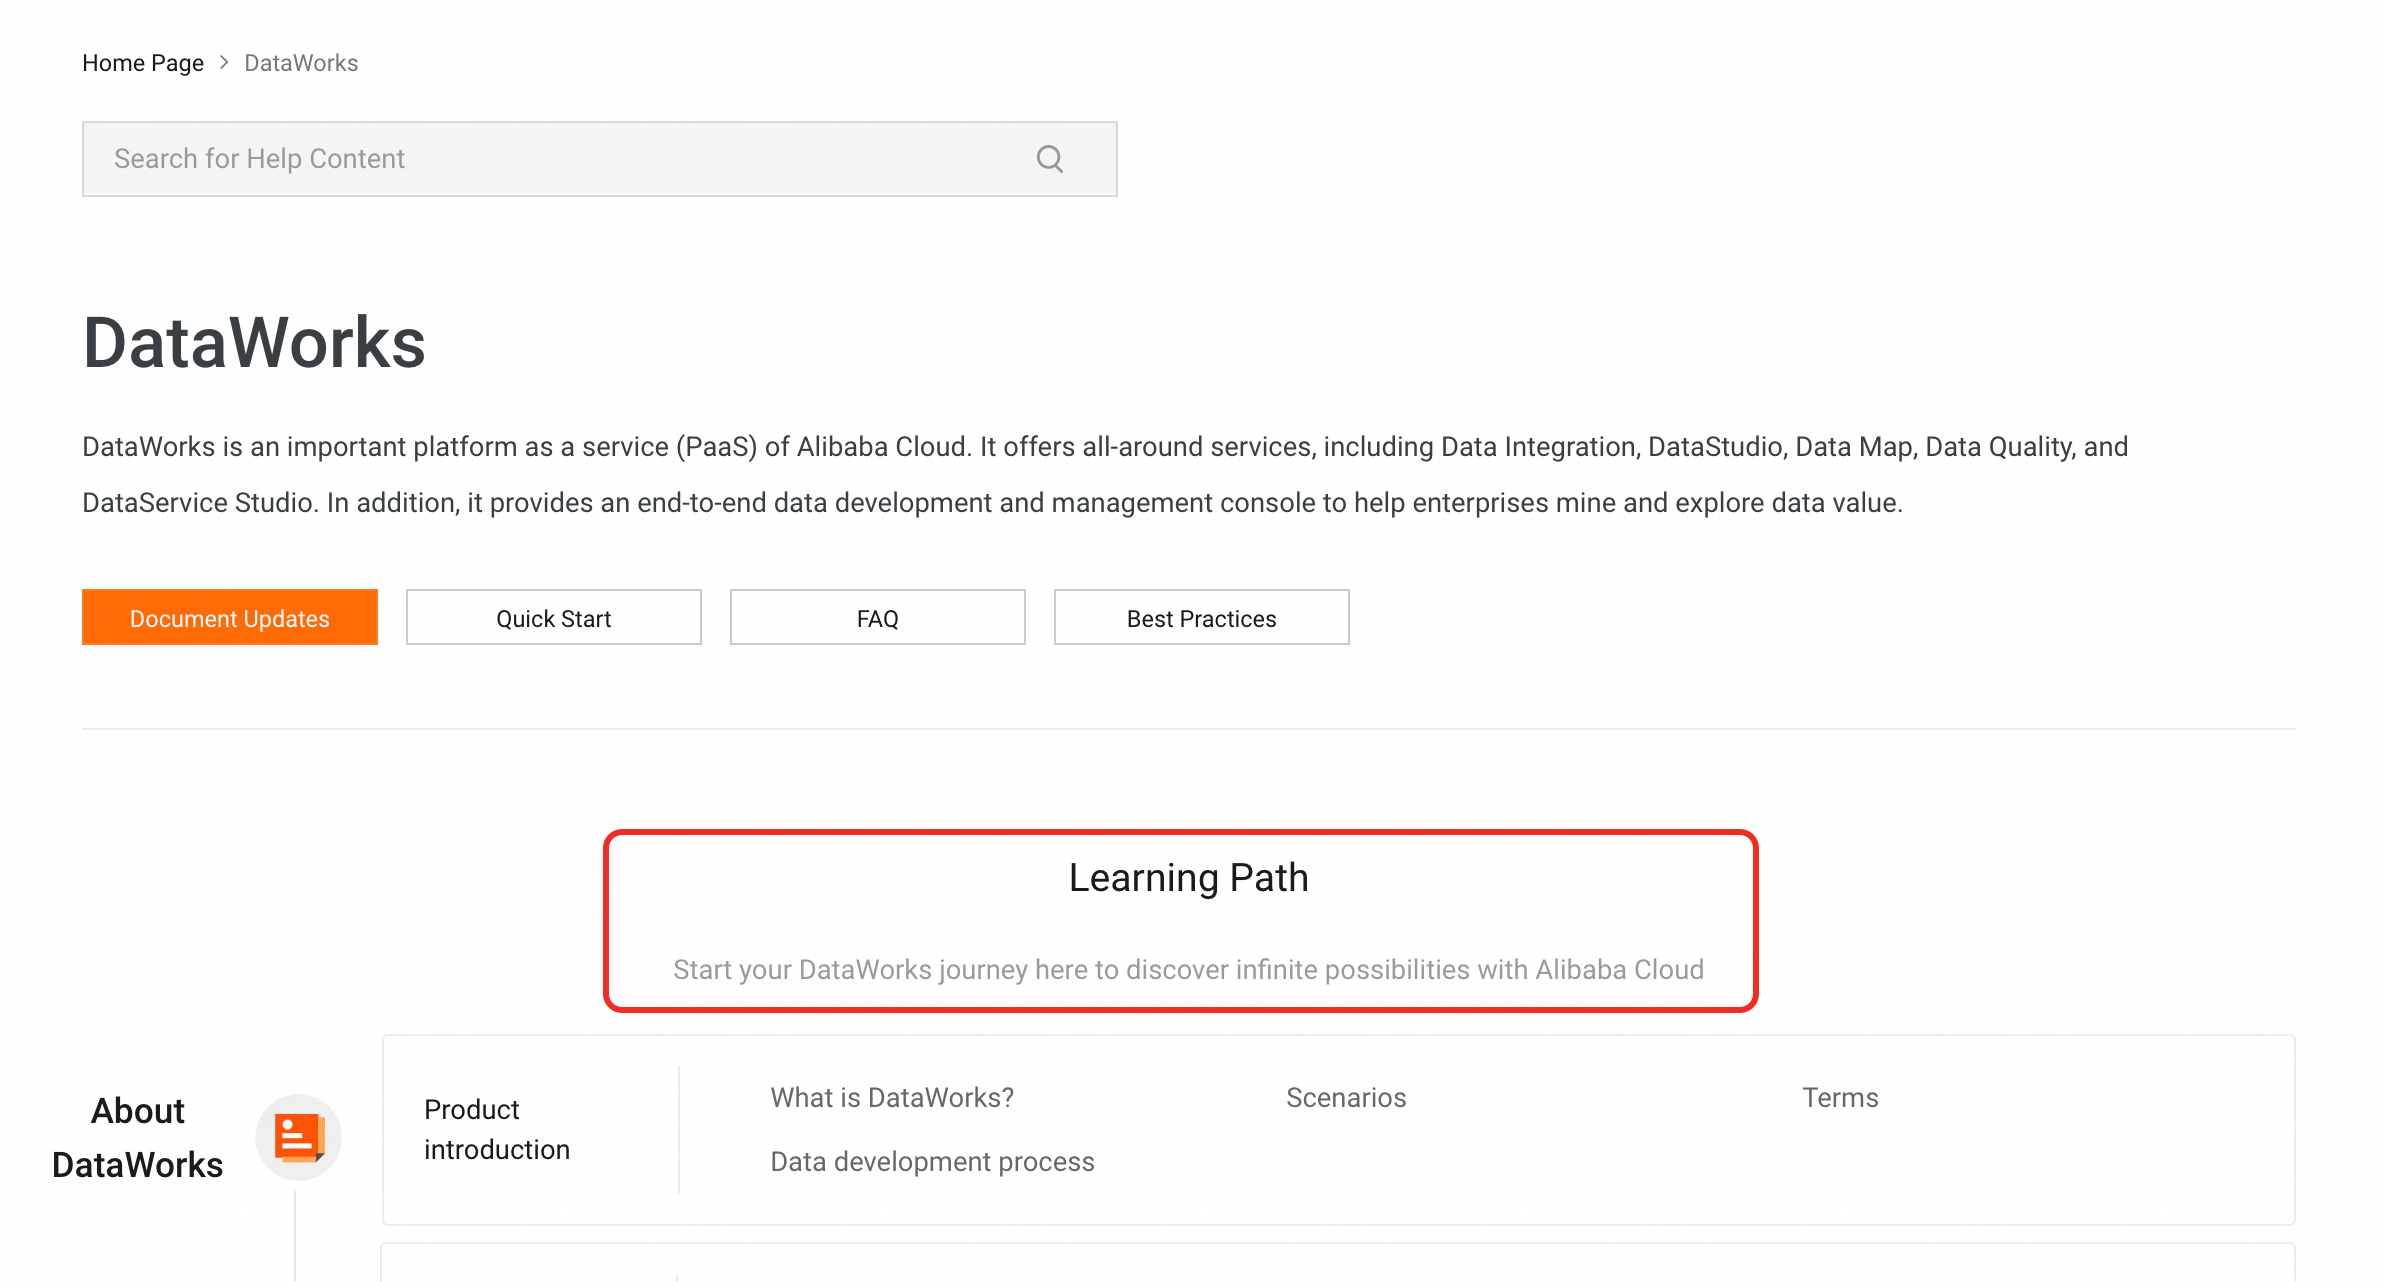Click the About DataWorks label
Viewport: 2384px width, 1282px height.
pos(137,1137)
